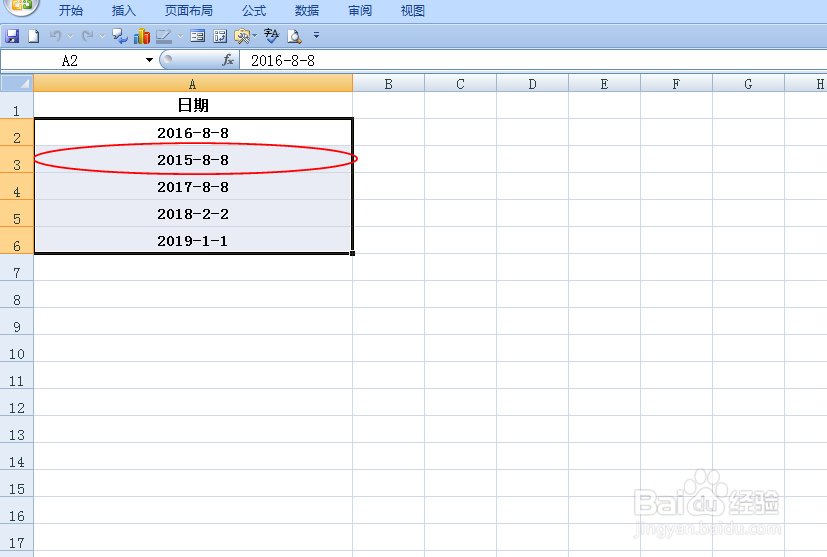Select row 7 header
Screen dimensions: 827x557
[17, 268]
